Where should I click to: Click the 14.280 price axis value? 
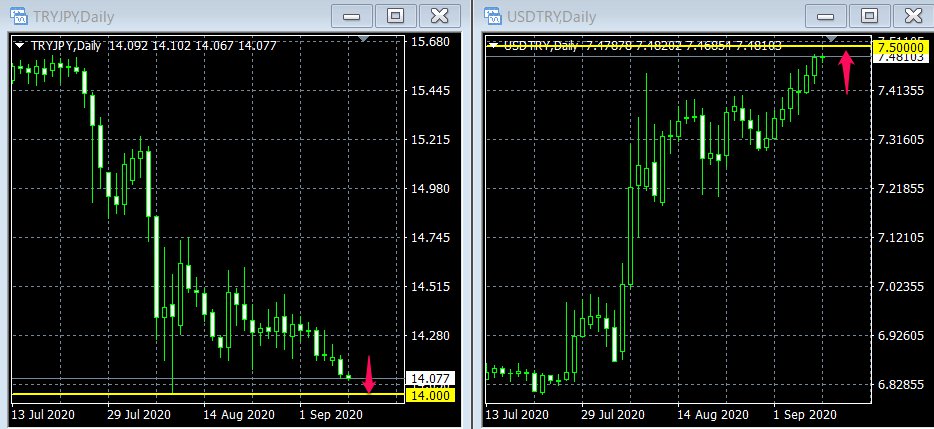[431, 335]
